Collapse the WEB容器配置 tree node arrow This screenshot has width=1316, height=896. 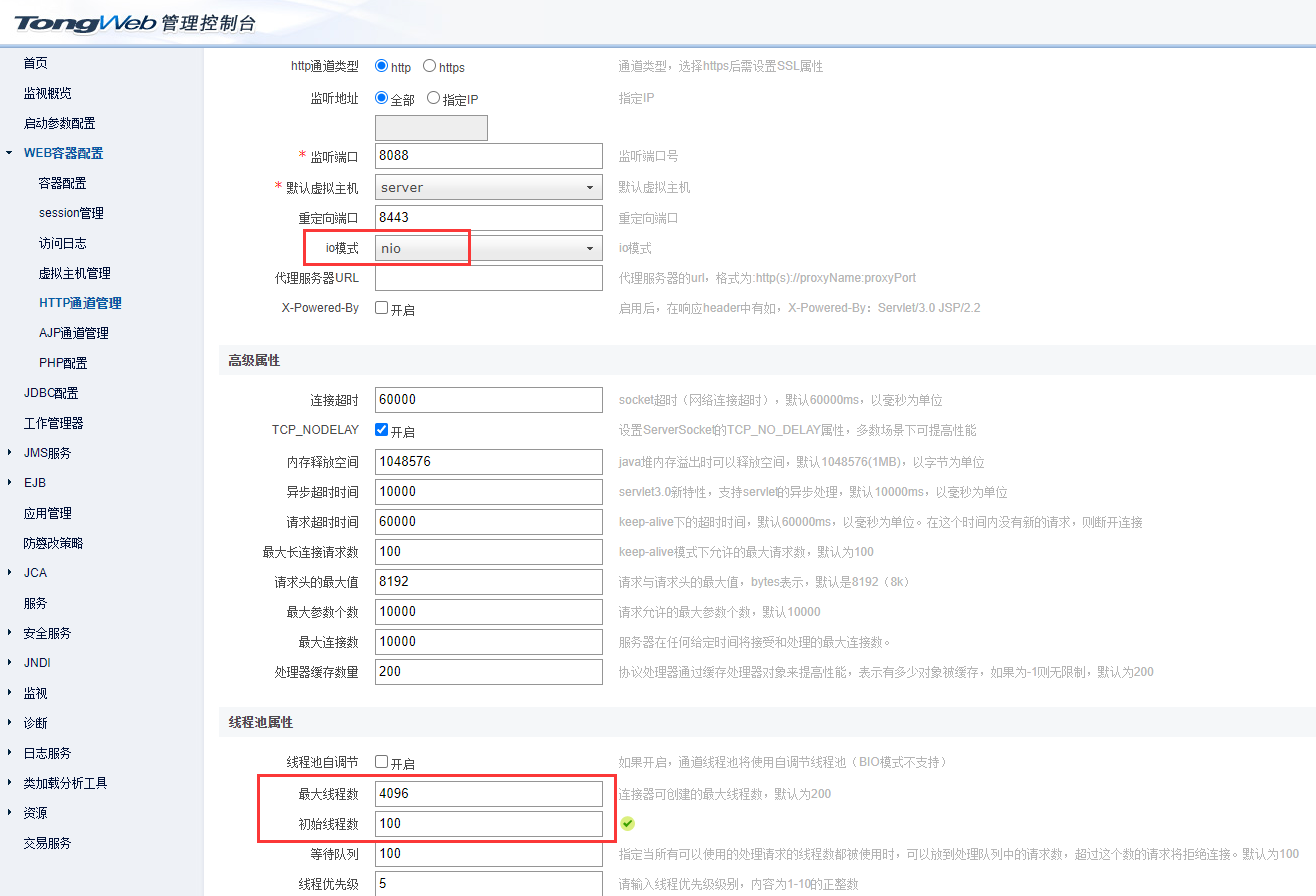9,153
